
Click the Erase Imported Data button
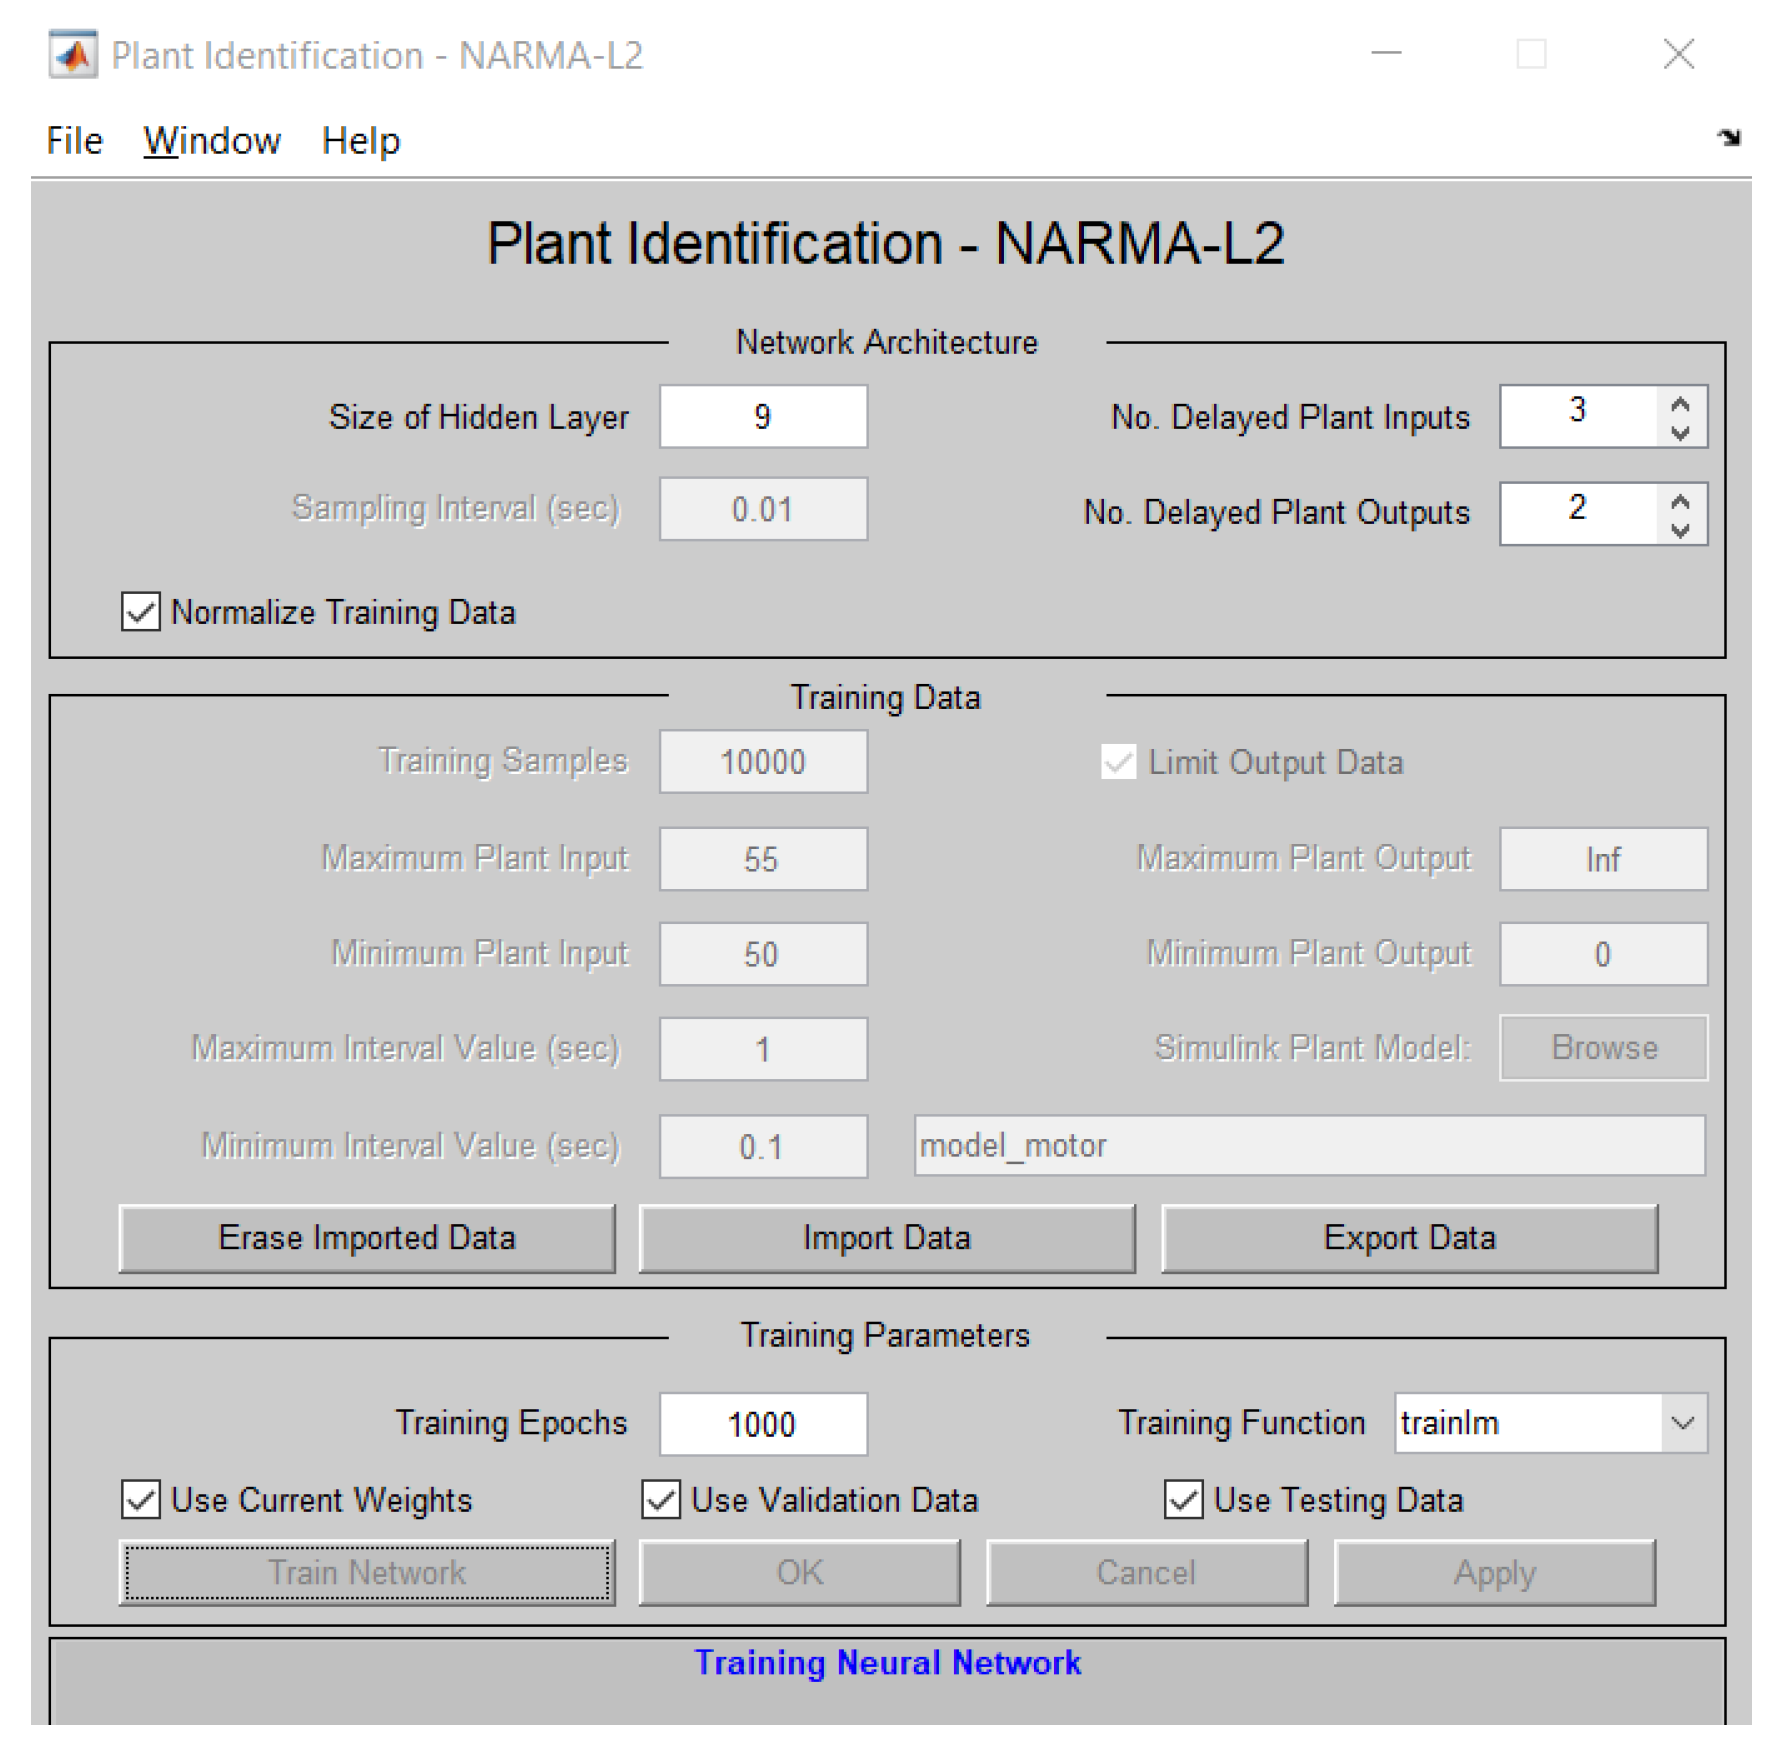point(367,1238)
